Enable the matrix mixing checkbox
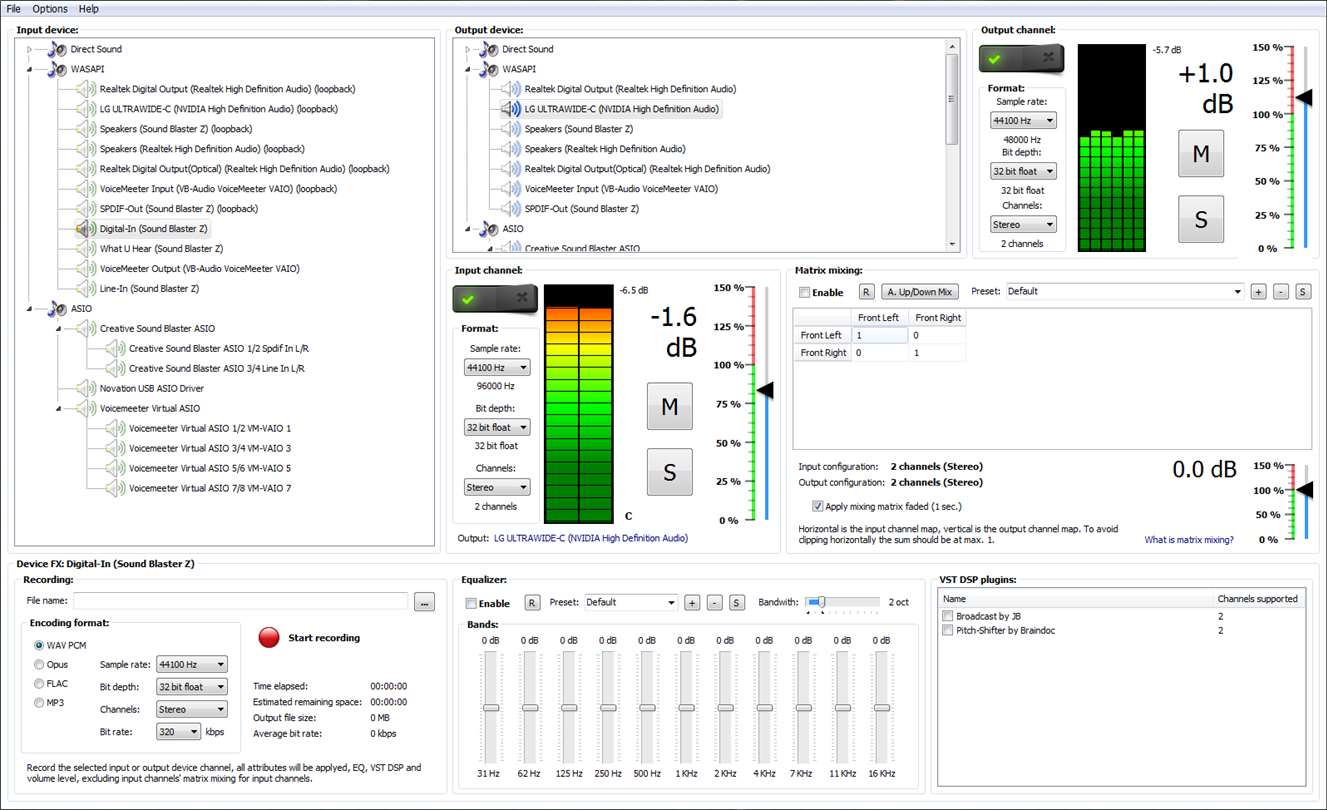 click(805, 293)
